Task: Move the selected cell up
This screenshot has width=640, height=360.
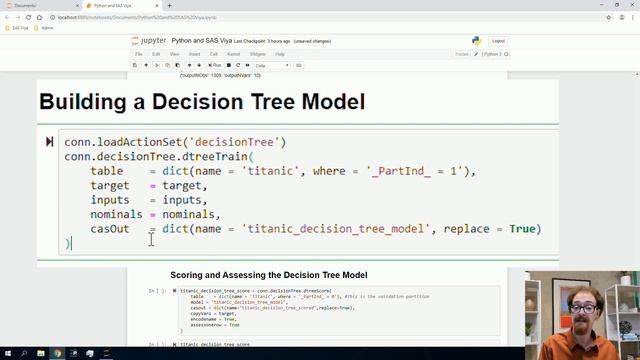Action: click(x=189, y=65)
